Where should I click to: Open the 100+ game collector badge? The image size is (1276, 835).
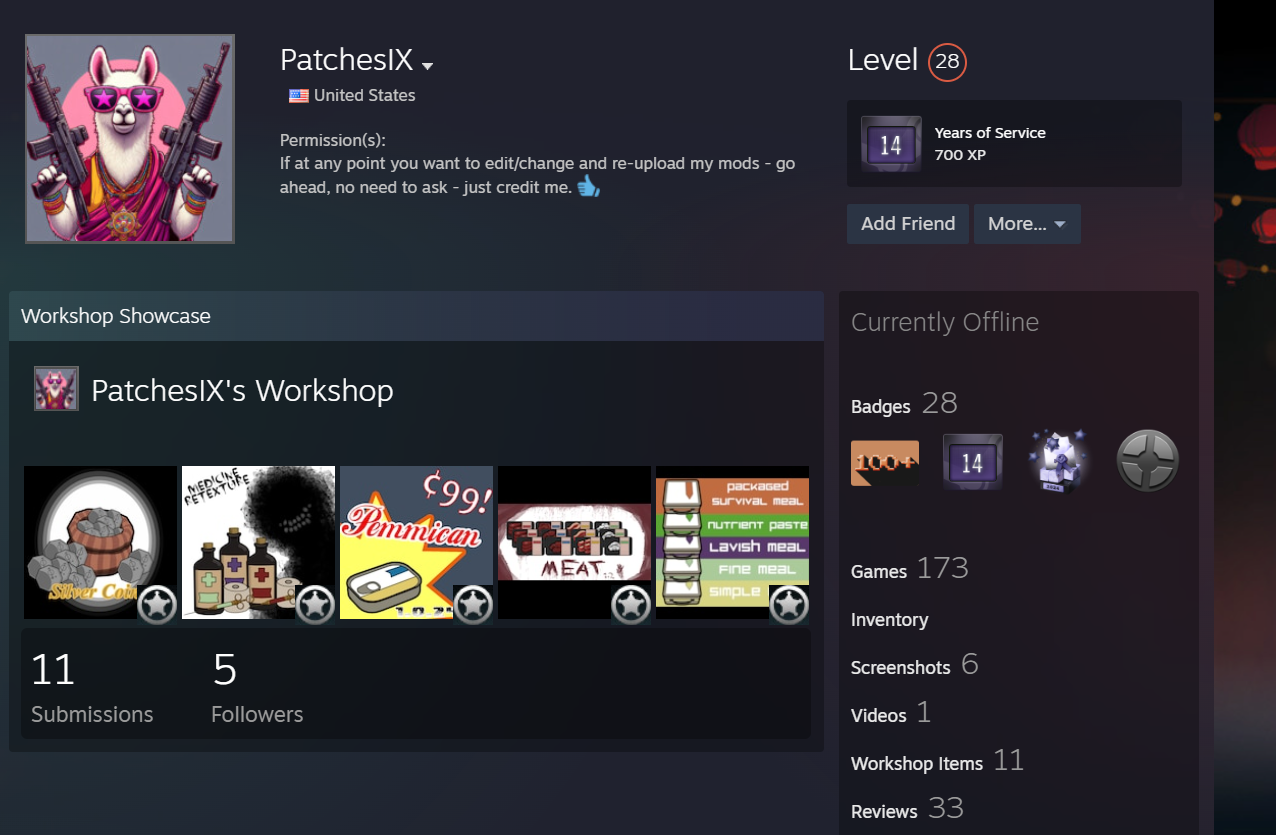pyautogui.click(x=885, y=463)
